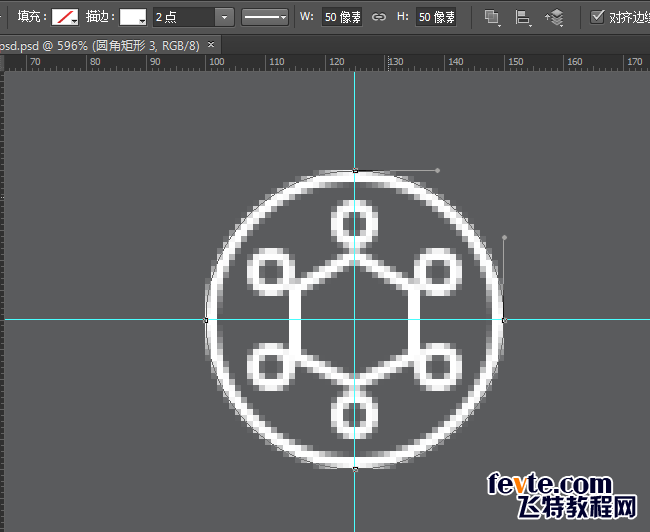Click the top anchor's direction handle

click(437, 170)
